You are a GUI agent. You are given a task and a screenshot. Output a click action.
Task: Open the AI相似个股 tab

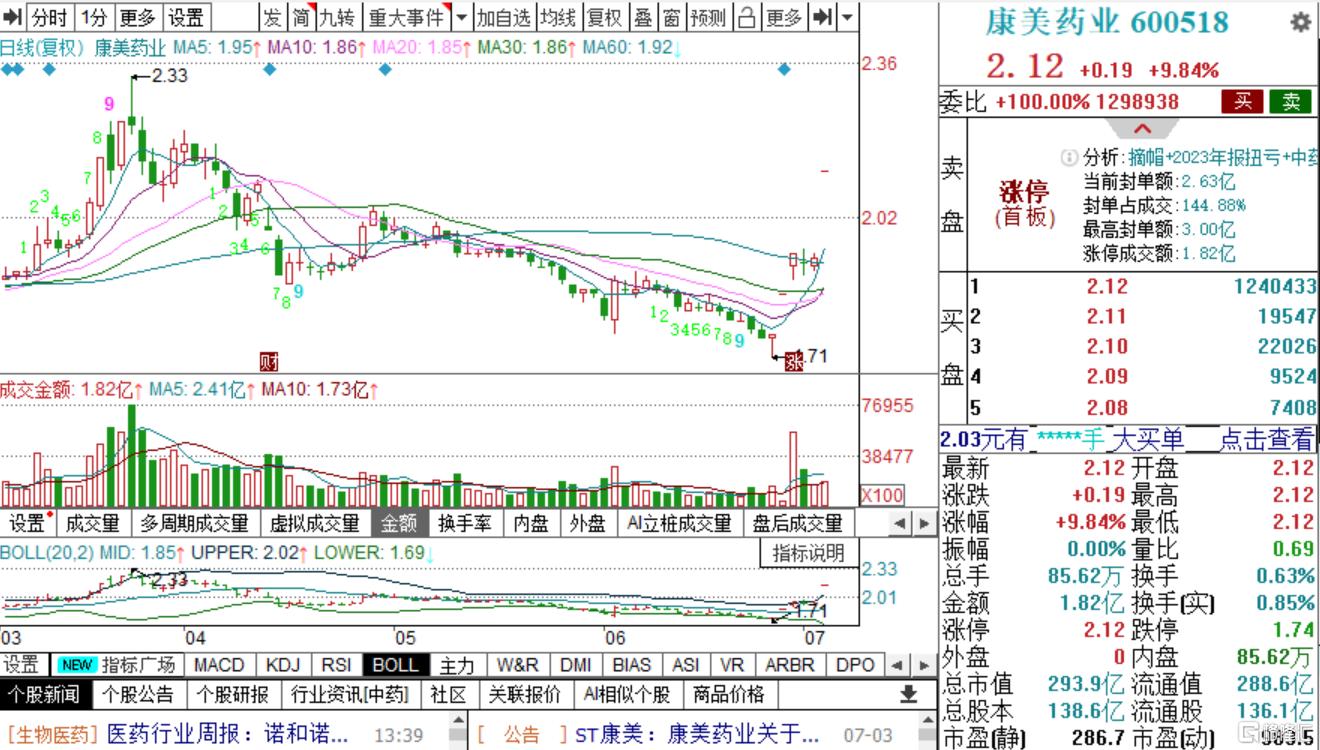(627, 694)
